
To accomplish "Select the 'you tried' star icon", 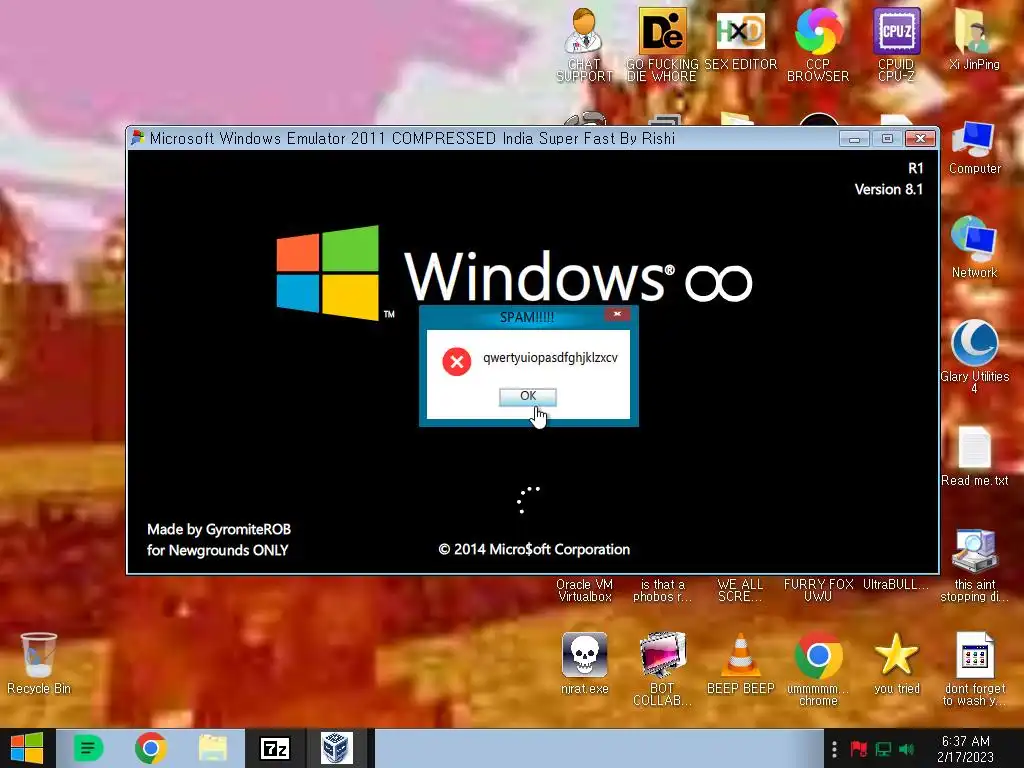I will pyautogui.click(x=896, y=663).
